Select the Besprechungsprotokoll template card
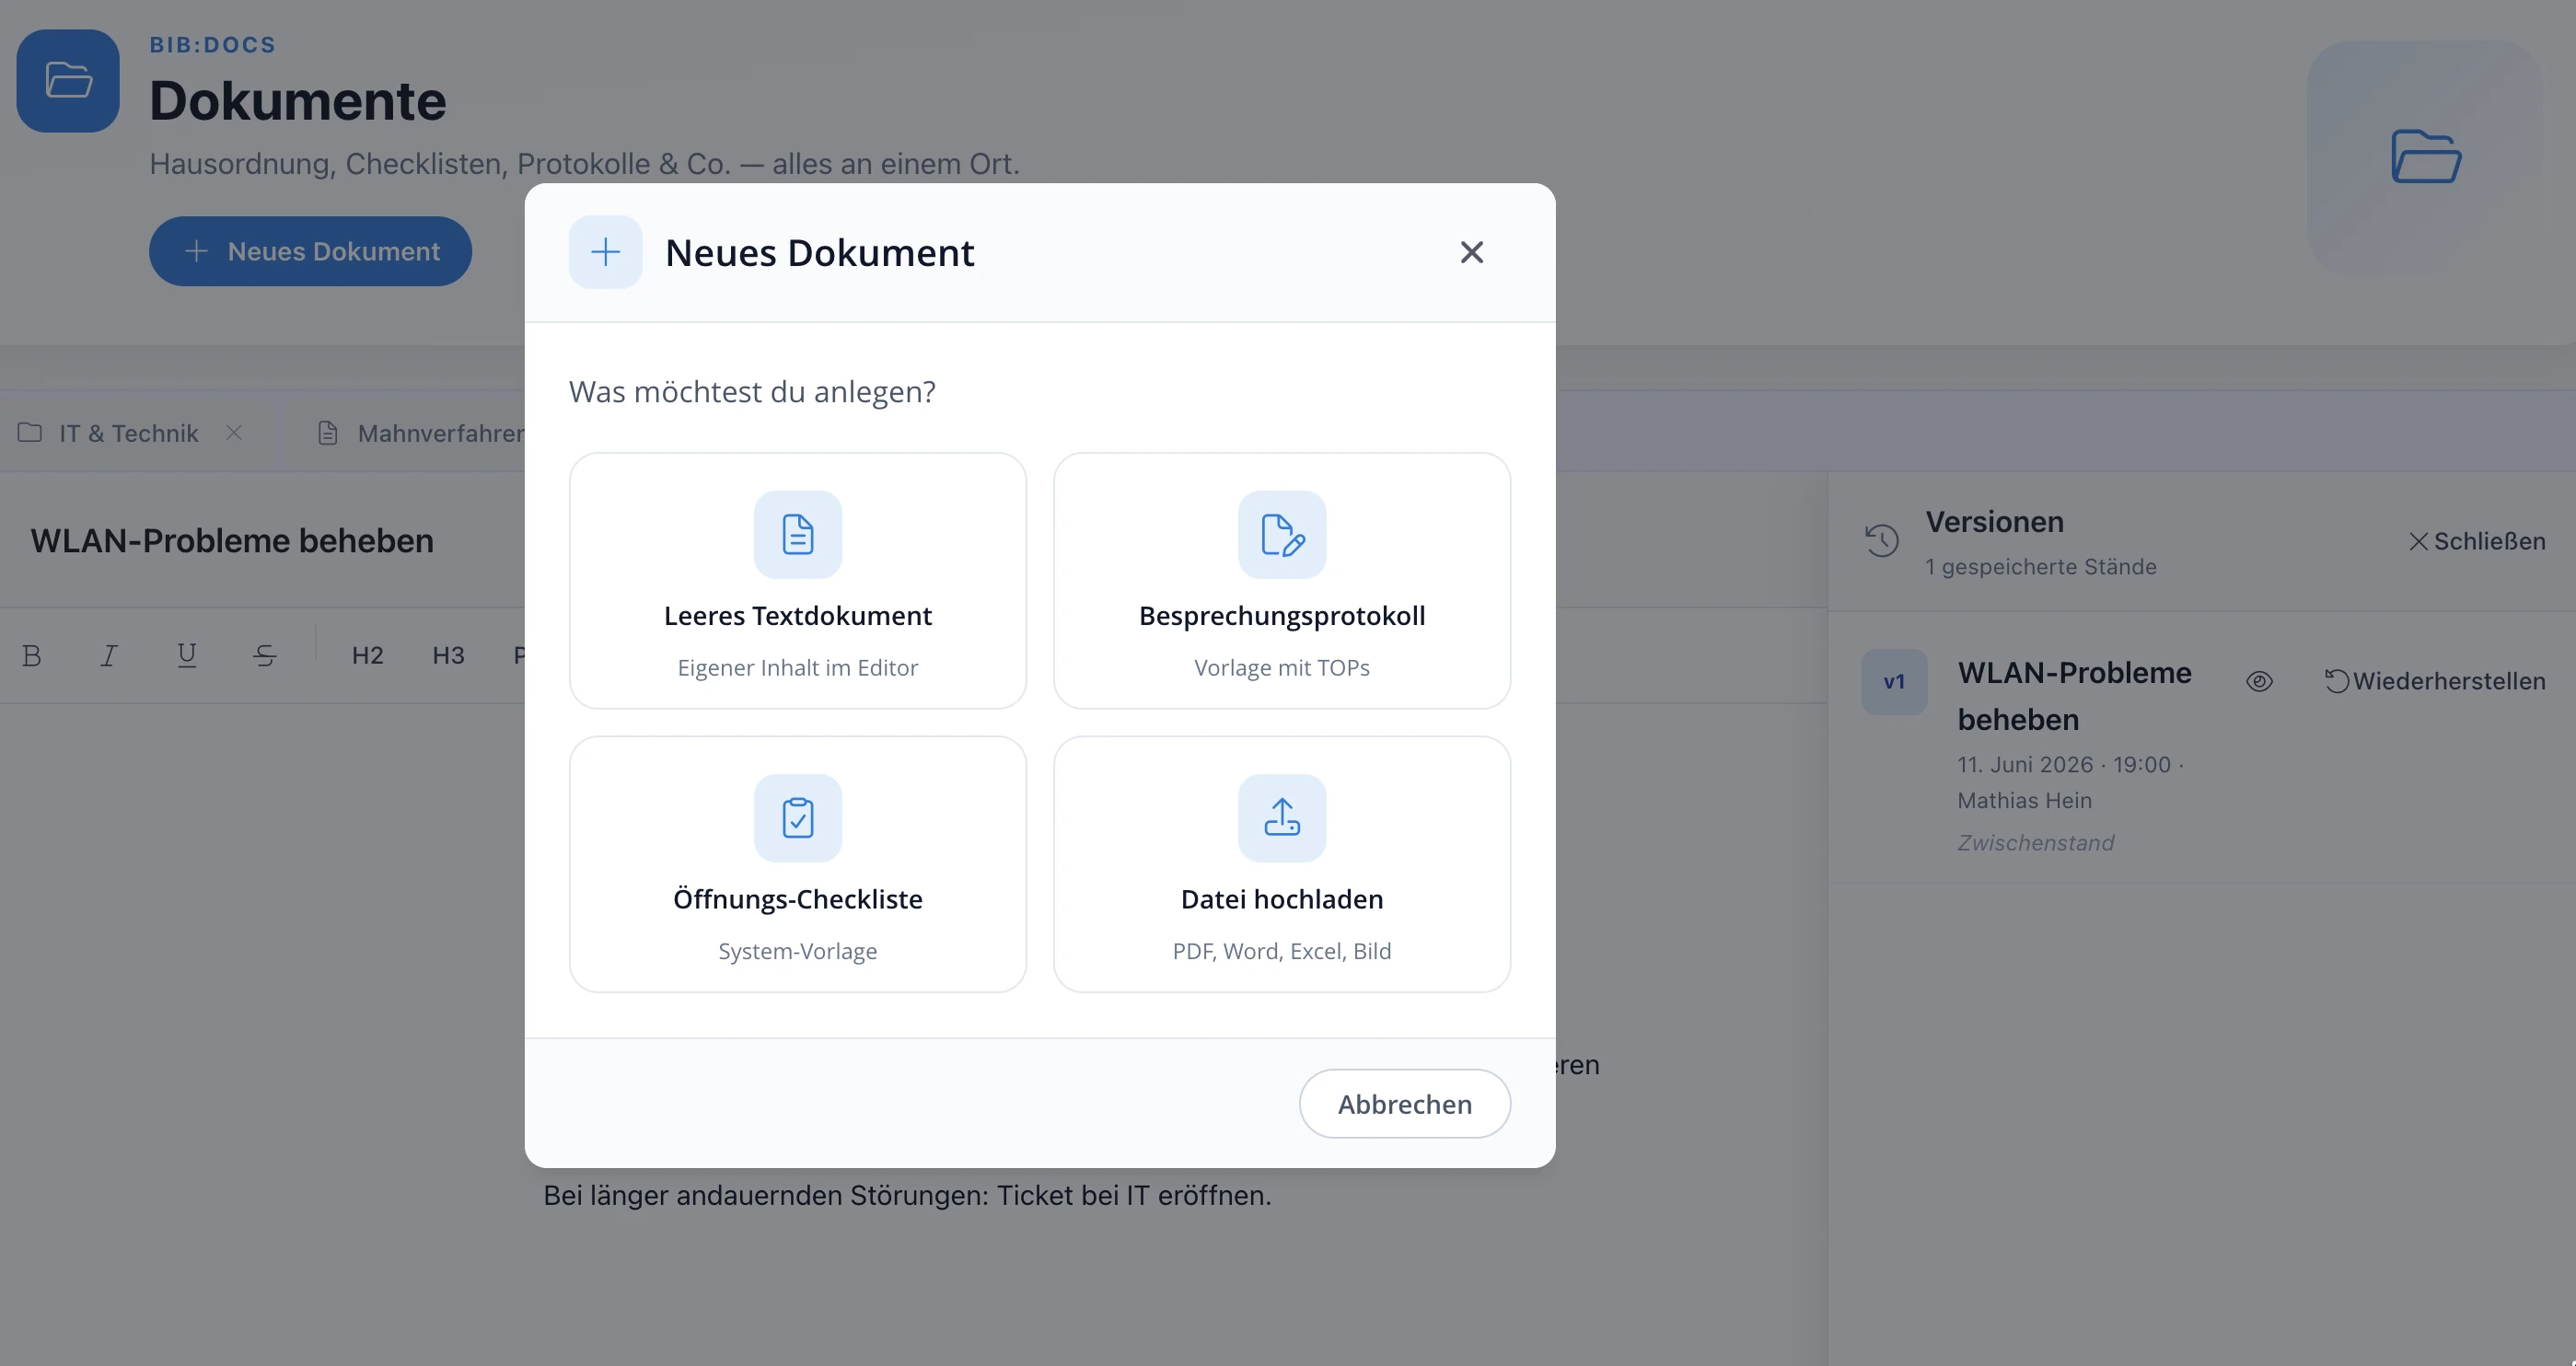2576x1366 pixels. (x=1281, y=581)
